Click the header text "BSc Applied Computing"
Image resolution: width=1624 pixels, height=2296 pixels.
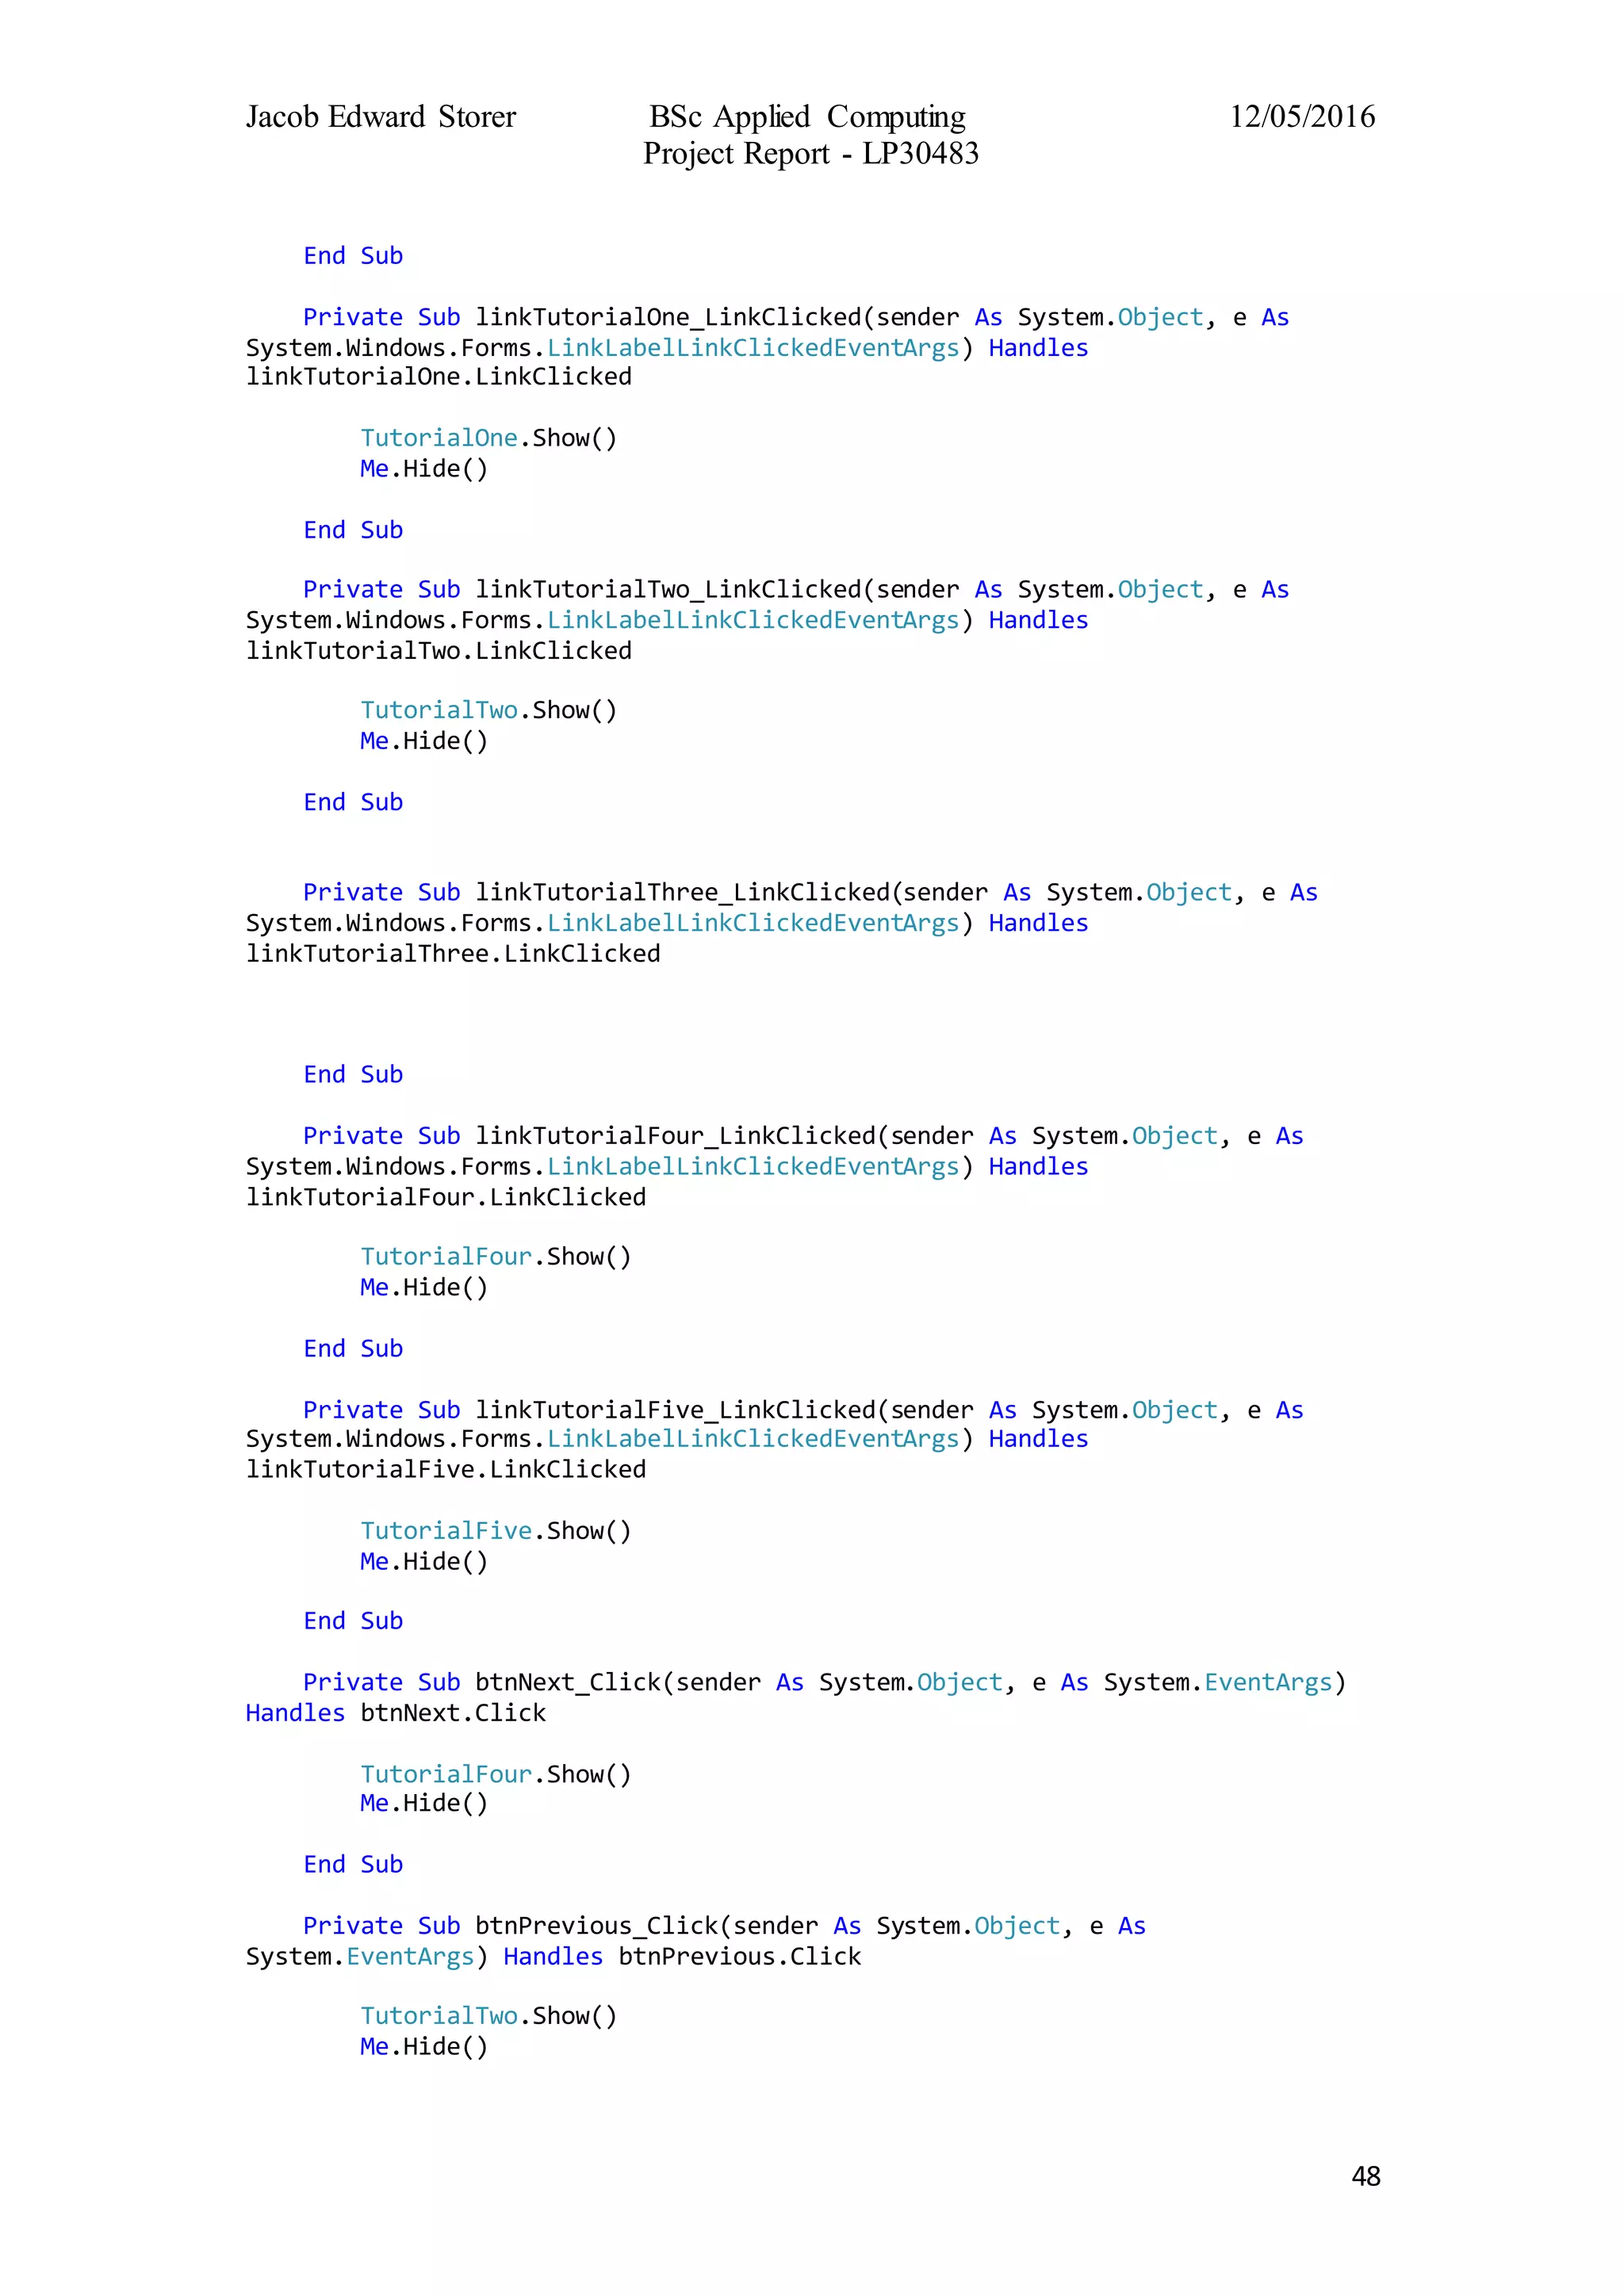coord(808,118)
